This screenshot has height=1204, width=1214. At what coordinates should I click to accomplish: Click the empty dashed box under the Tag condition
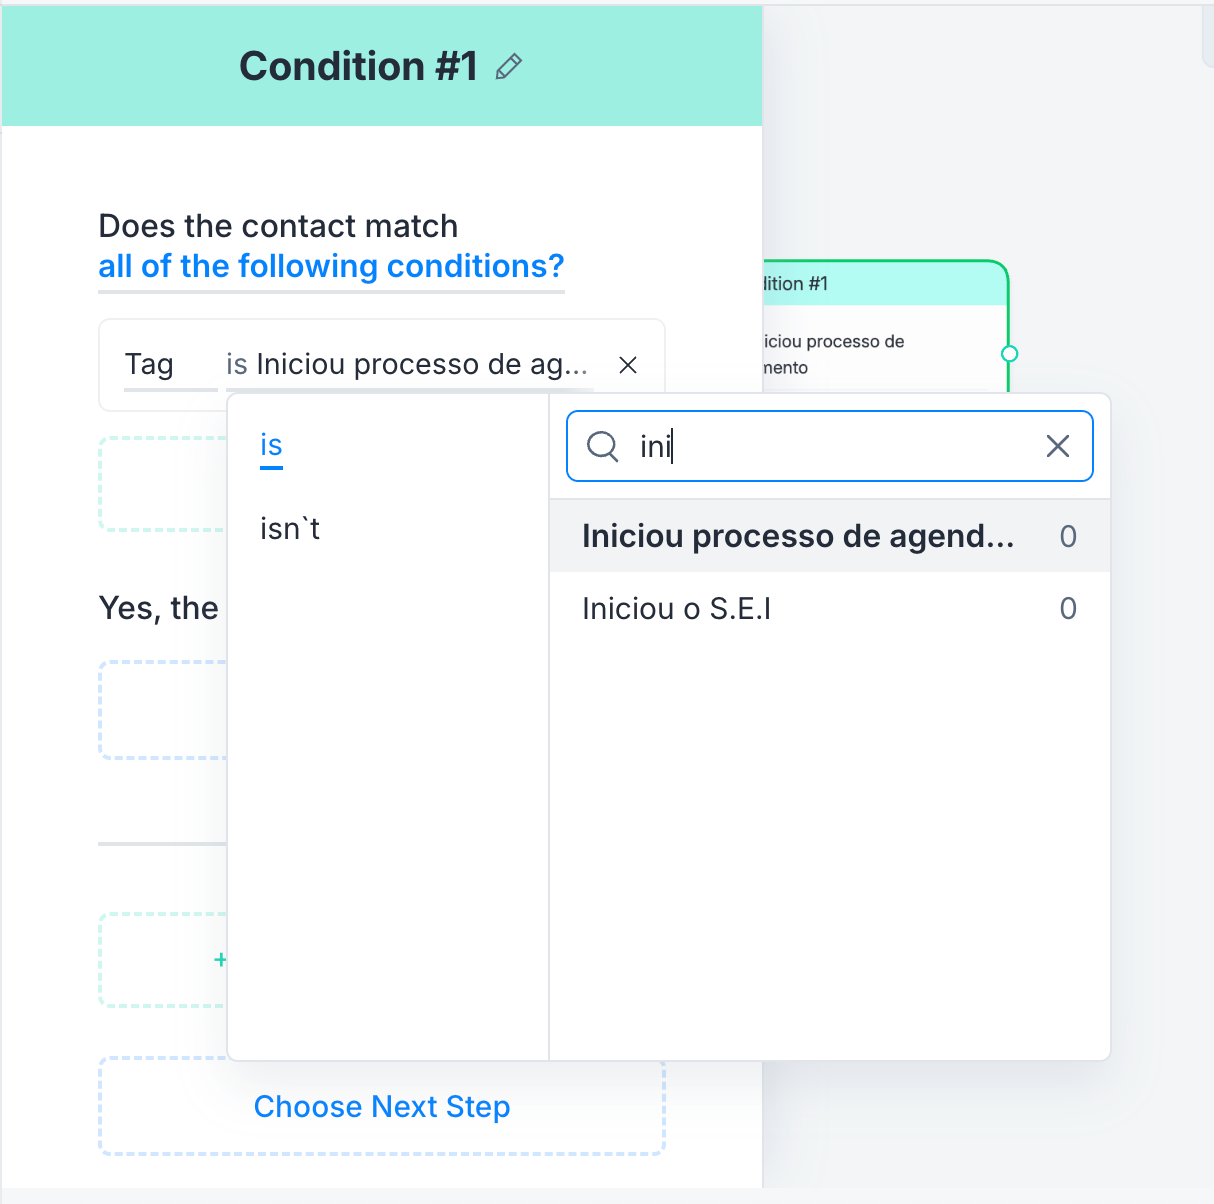click(x=163, y=484)
